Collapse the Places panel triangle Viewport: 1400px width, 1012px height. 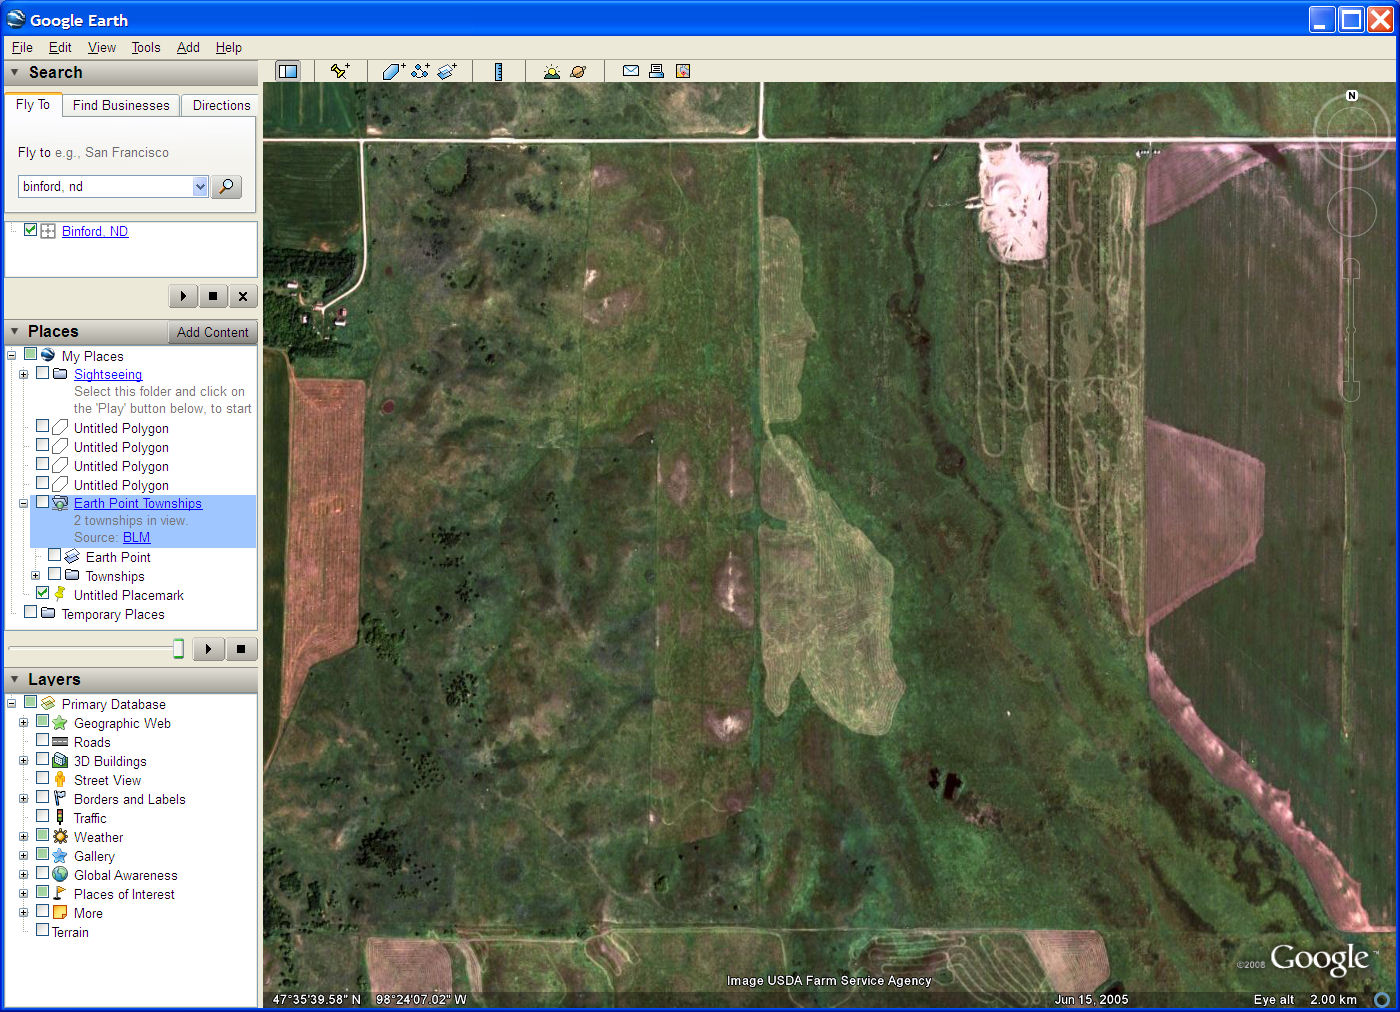[x=14, y=331]
